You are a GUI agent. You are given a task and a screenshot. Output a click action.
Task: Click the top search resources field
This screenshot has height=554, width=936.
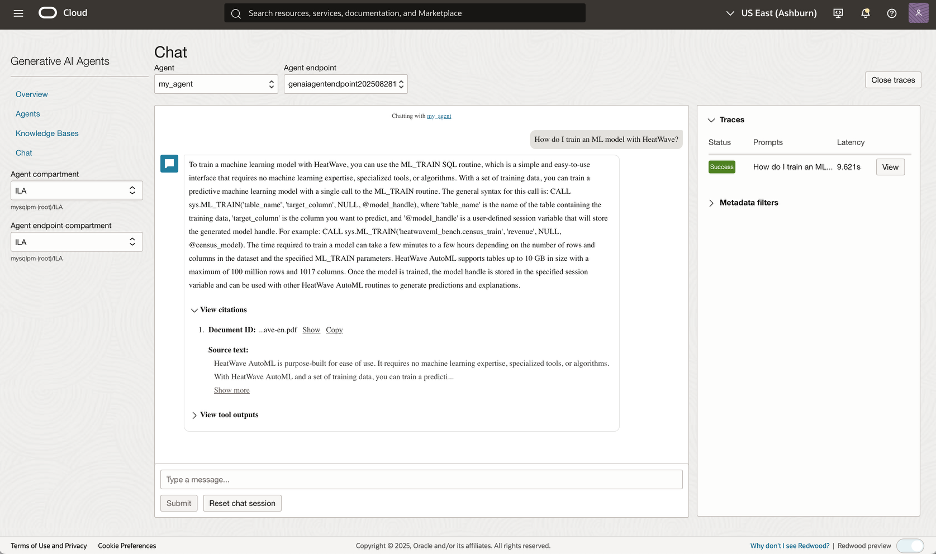(x=405, y=13)
